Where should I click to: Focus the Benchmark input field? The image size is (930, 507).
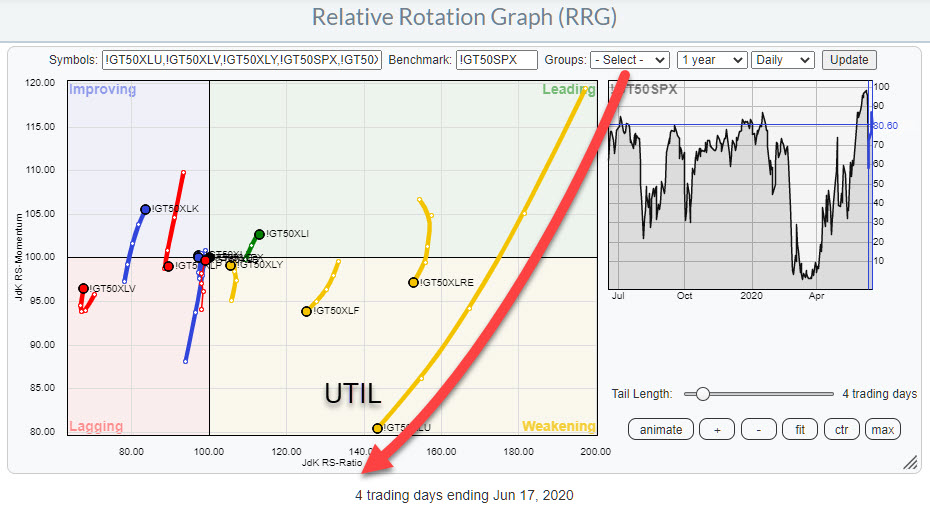point(496,60)
